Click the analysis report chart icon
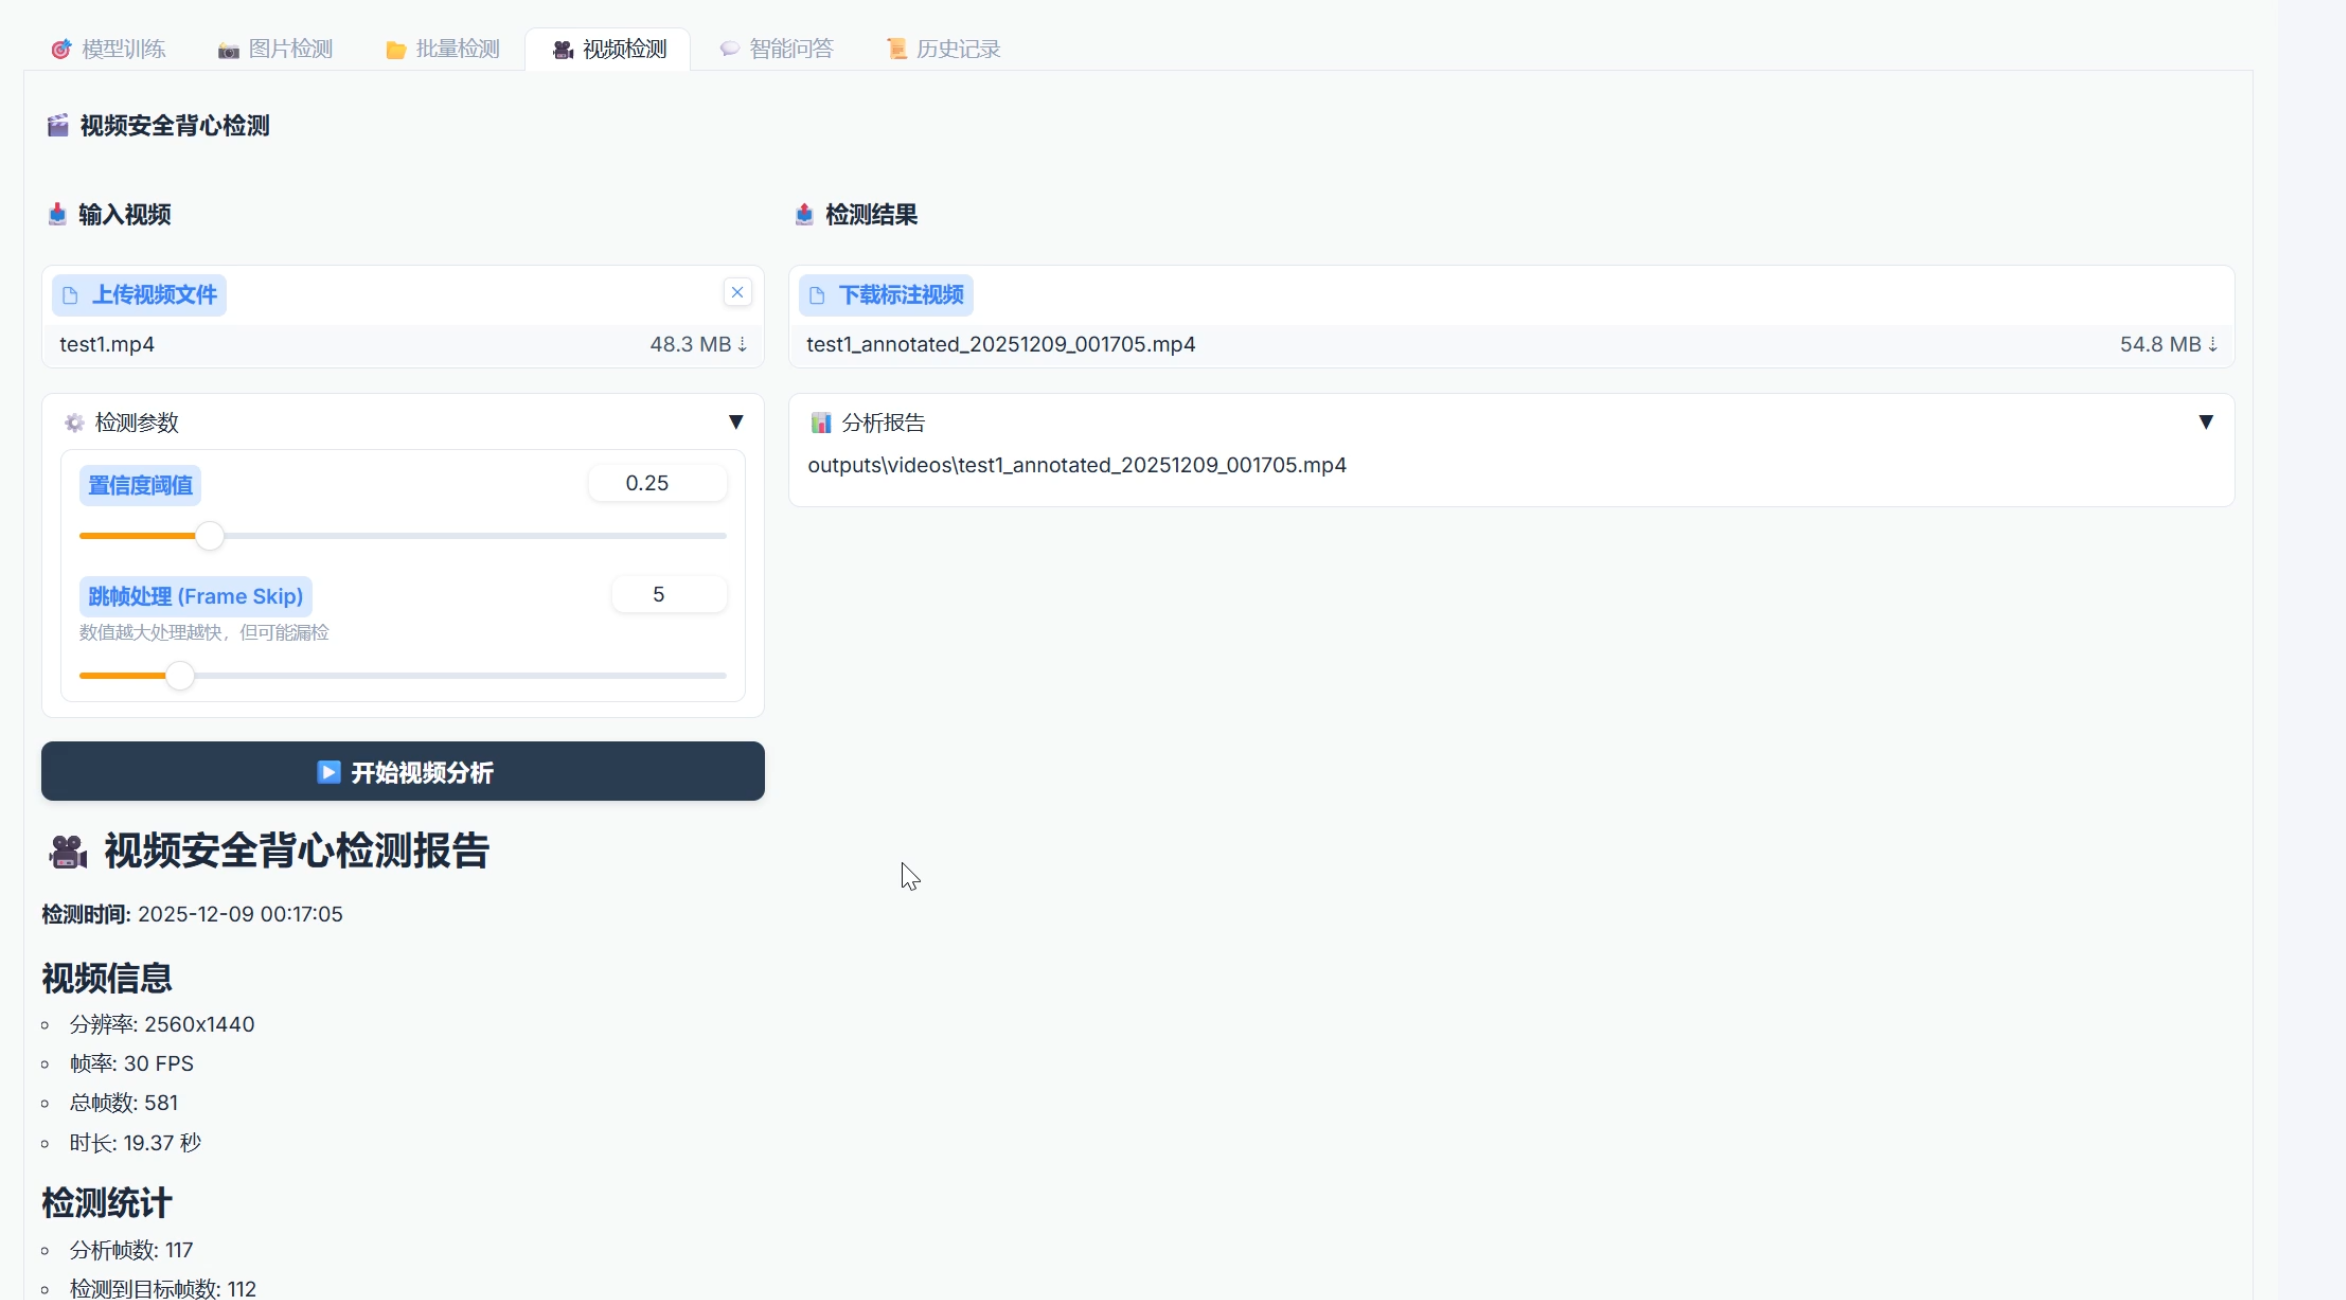Image resolution: width=2346 pixels, height=1300 pixels. (821, 423)
